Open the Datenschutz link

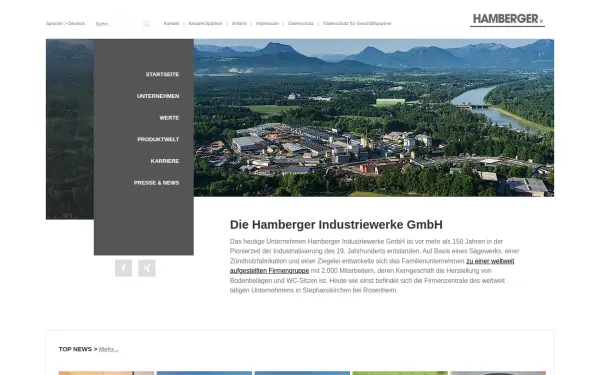pyautogui.click(x=301, y=23)
